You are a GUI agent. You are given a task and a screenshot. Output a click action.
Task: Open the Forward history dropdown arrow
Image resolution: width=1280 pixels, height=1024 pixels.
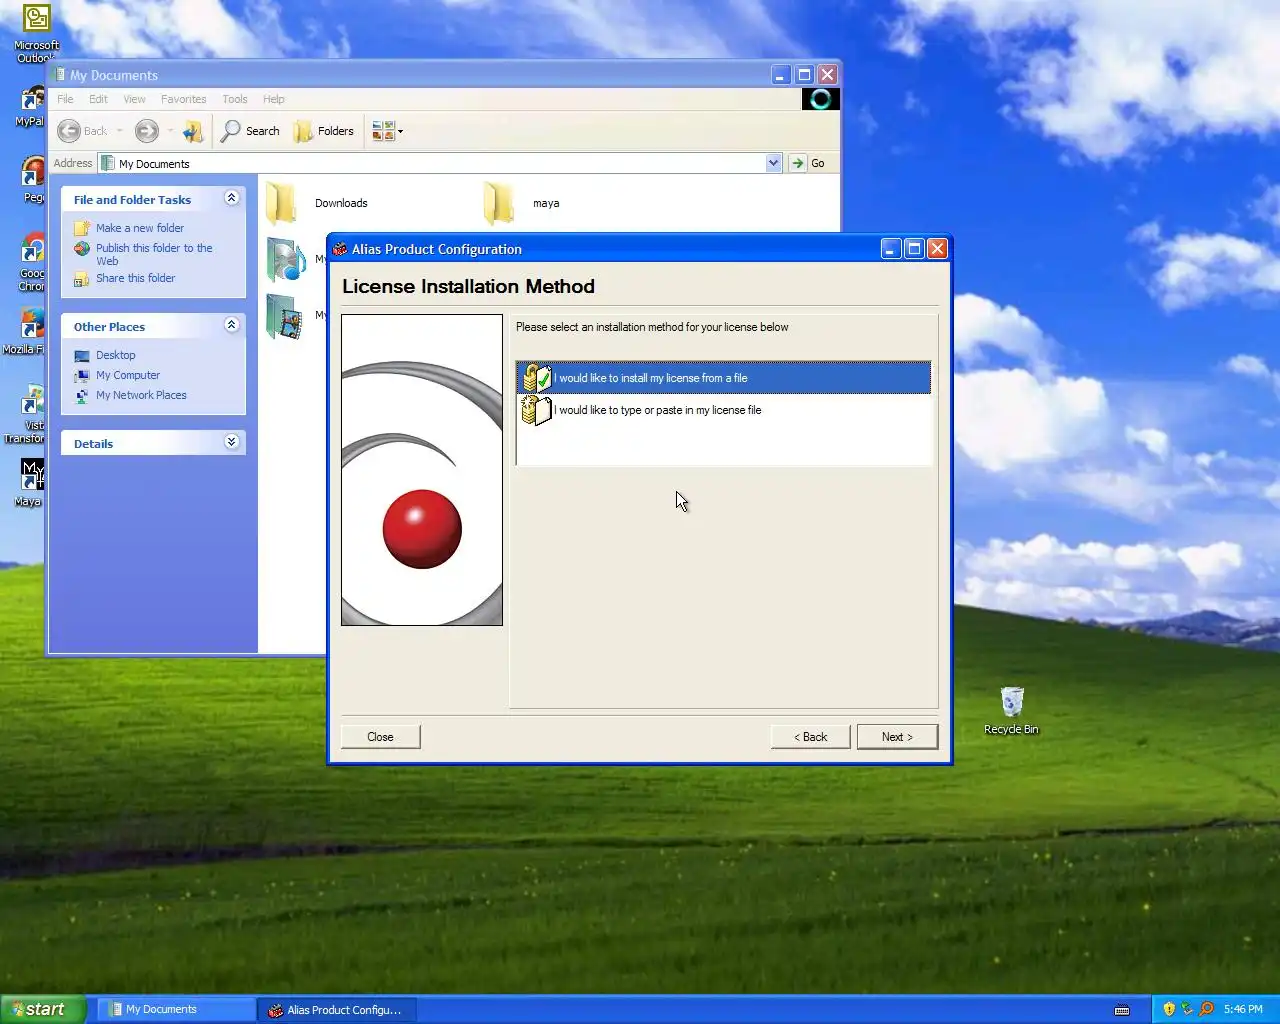[170, 131]
